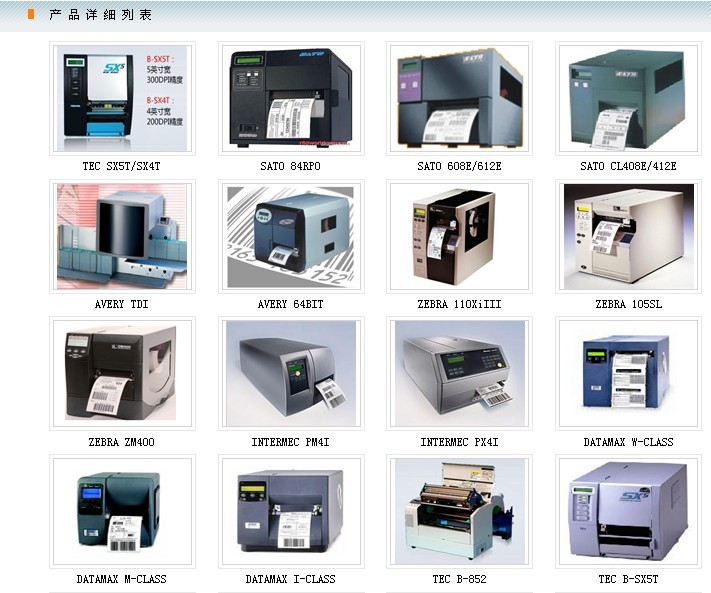Screen dimensions: 711x593
Task: Click the ZEBRA 105SL caption link
Action: click(x=628, y=304)
